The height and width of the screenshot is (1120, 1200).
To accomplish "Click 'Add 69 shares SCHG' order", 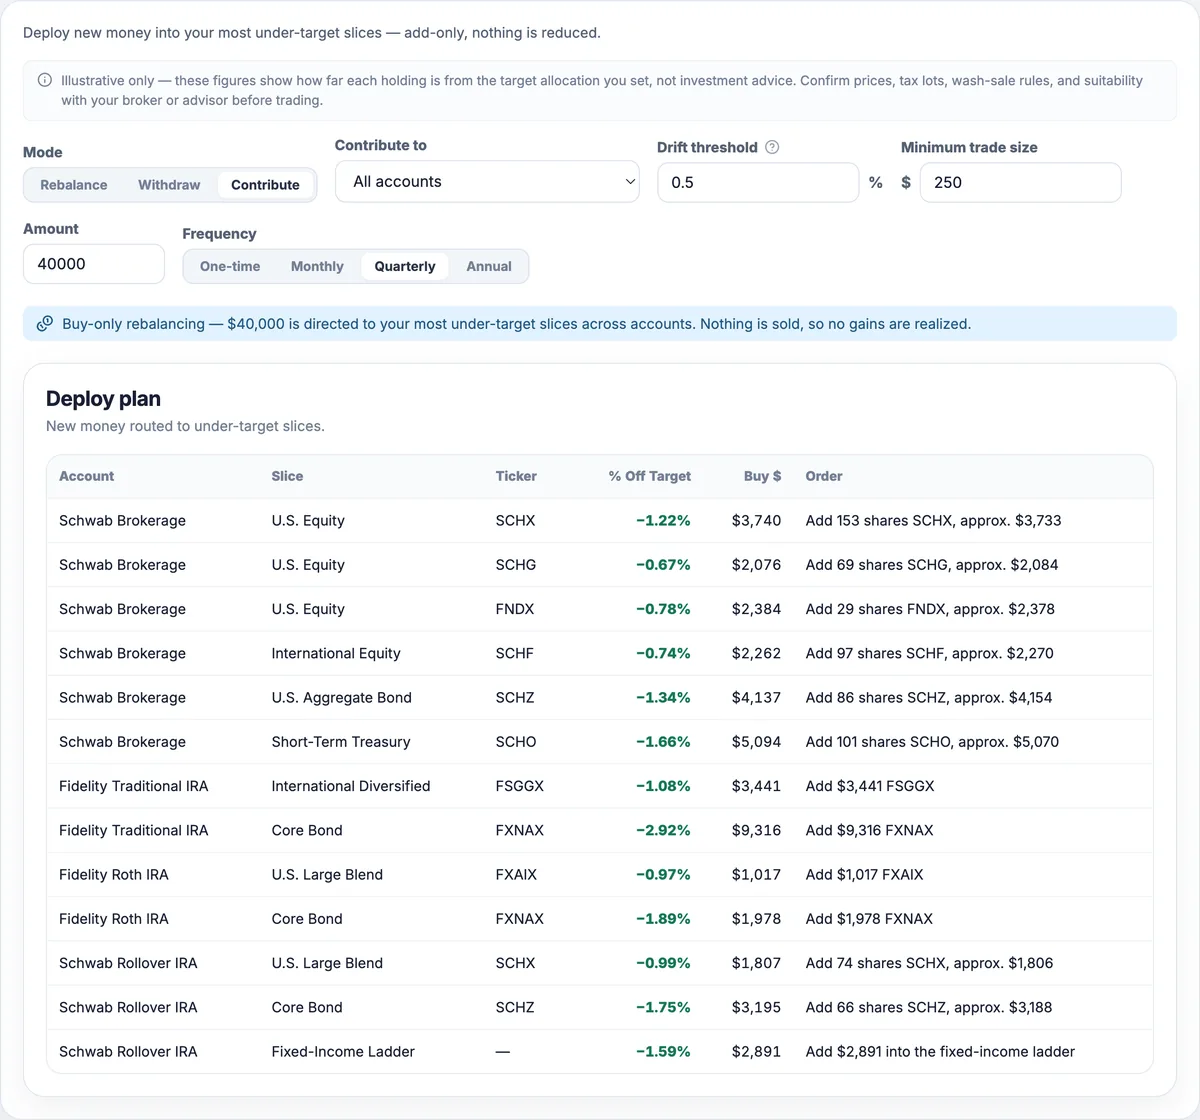I will 932,565.
